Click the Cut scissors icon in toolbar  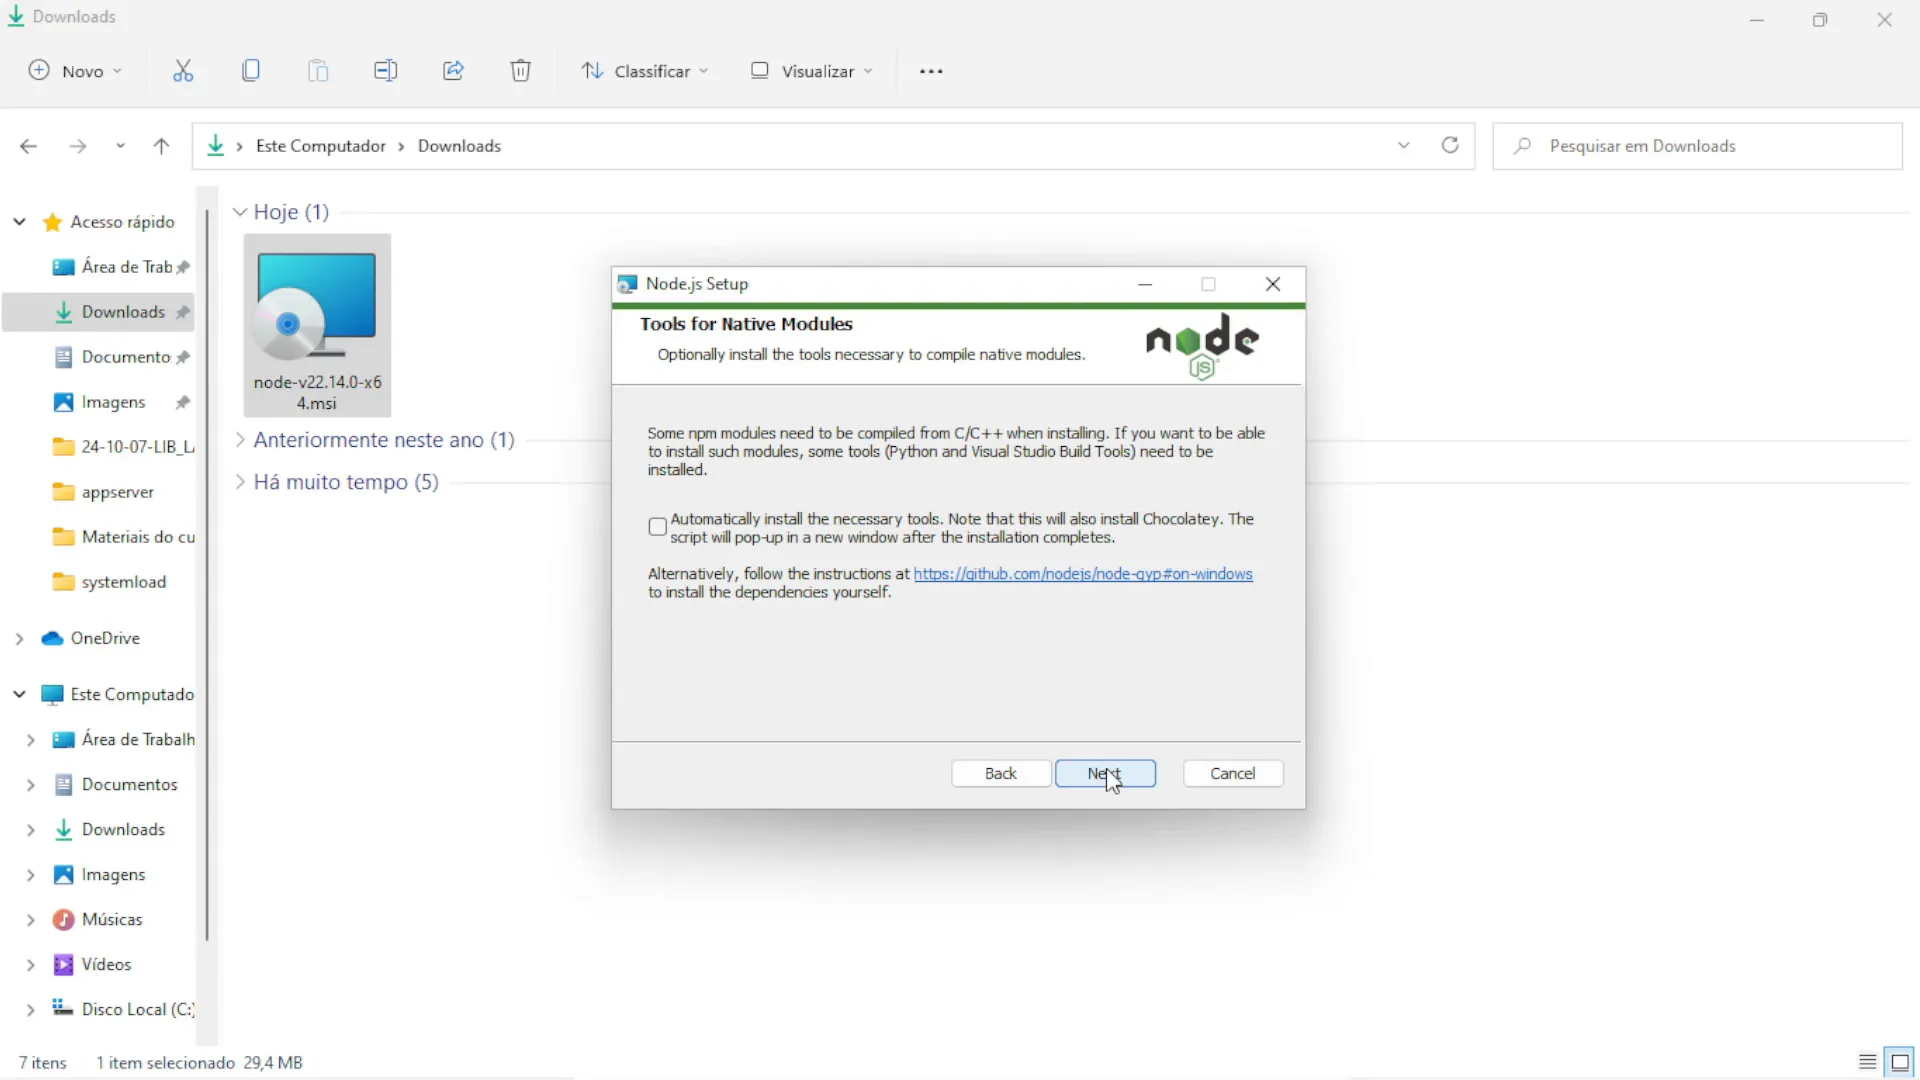point(182,71)
